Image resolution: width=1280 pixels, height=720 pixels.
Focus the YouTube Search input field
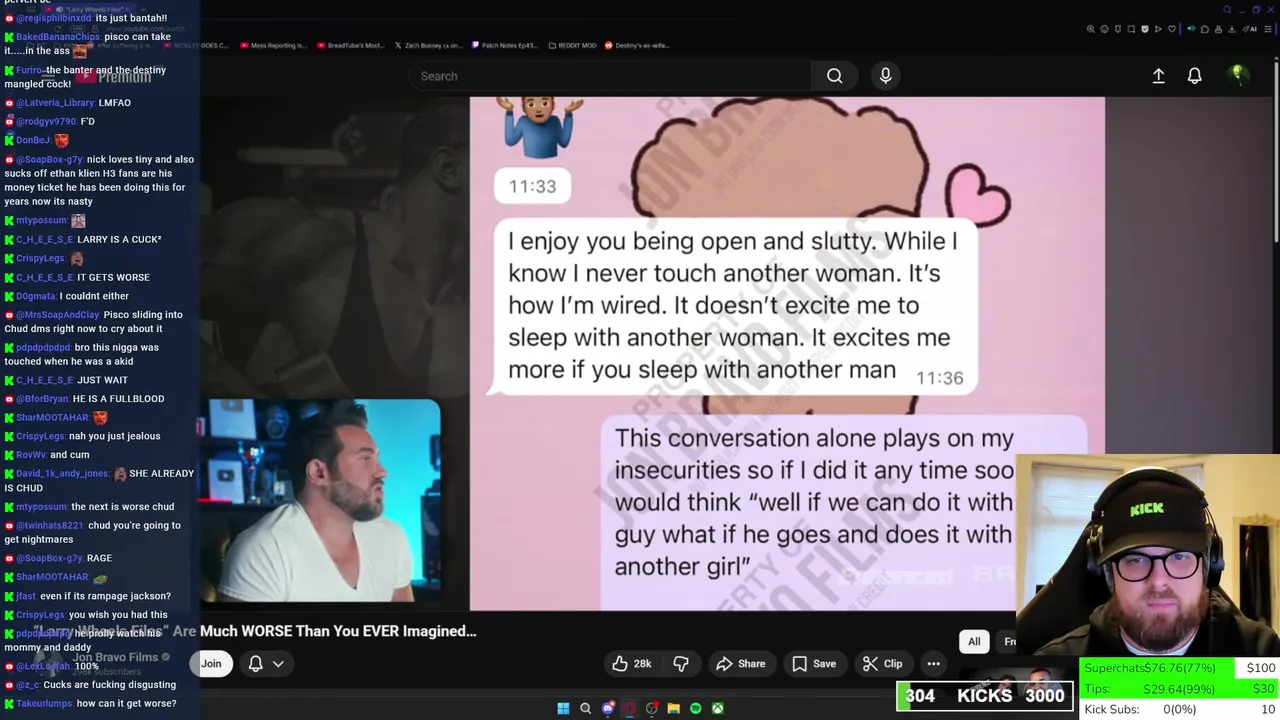click(x=610, y=76)
